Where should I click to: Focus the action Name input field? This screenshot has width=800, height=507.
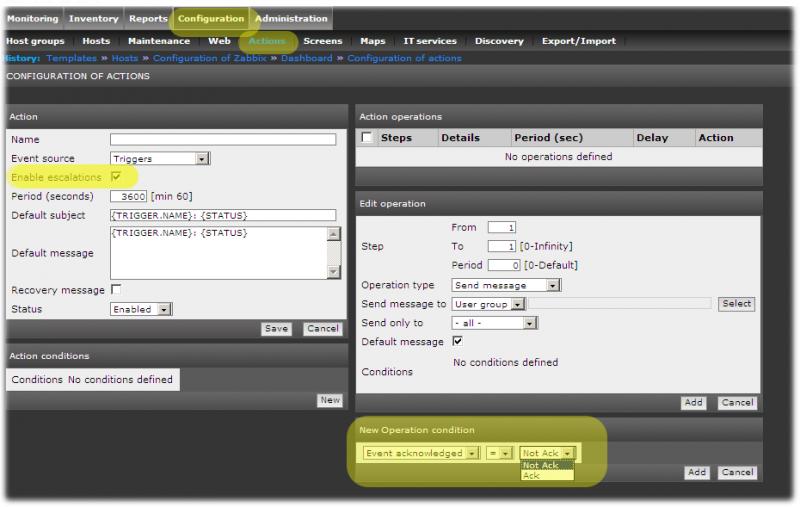[x=223, y=139]
